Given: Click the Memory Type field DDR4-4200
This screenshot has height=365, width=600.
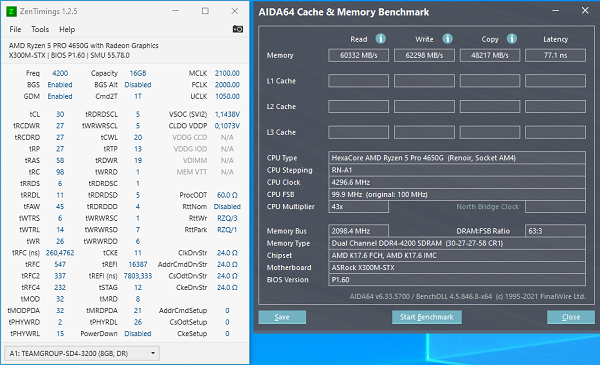Looking at the screenshot, I should tap(457, 243).
